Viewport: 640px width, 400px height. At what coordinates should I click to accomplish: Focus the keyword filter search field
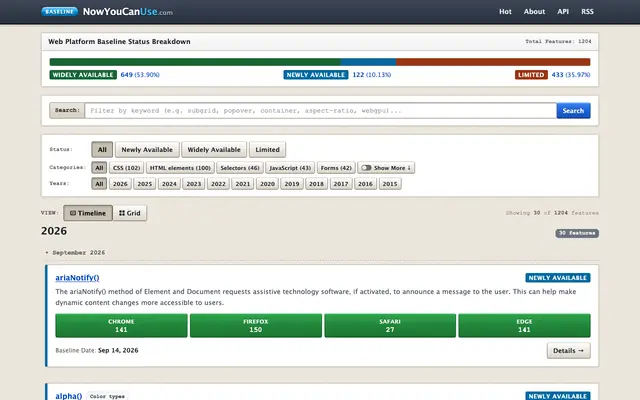pos(320,111)
